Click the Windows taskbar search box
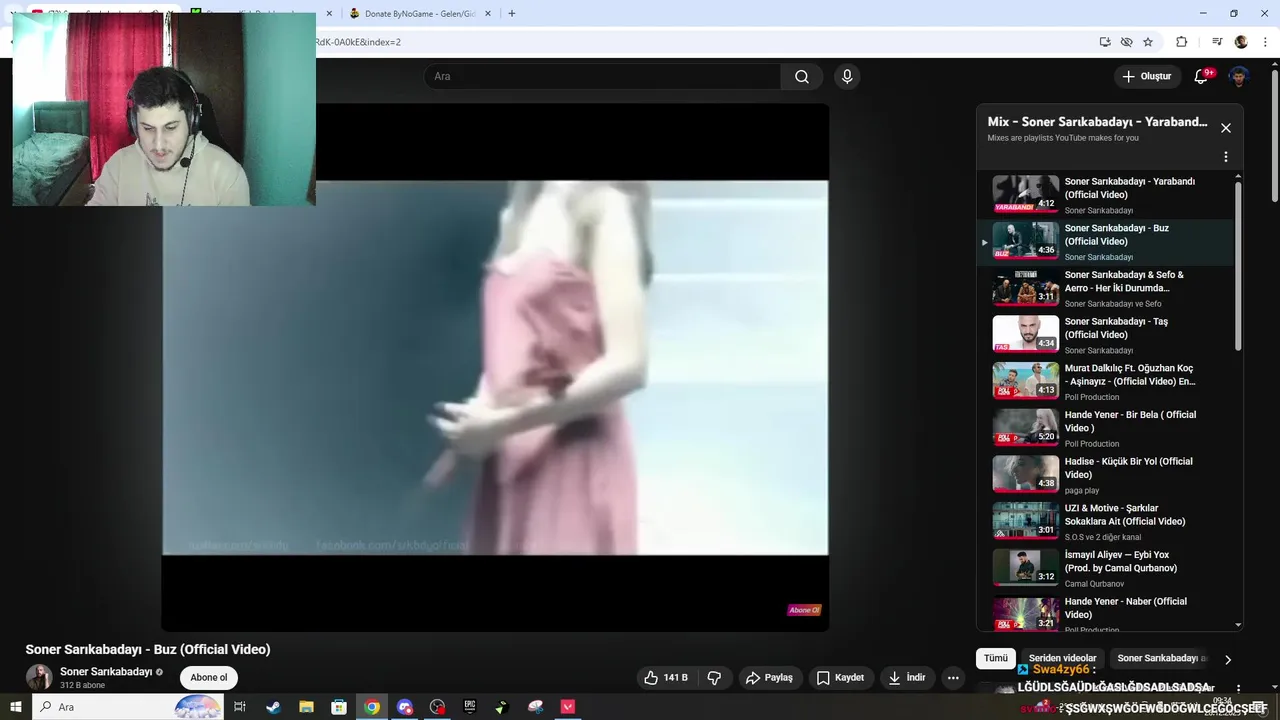1280x720 pixels. (127, 707)
